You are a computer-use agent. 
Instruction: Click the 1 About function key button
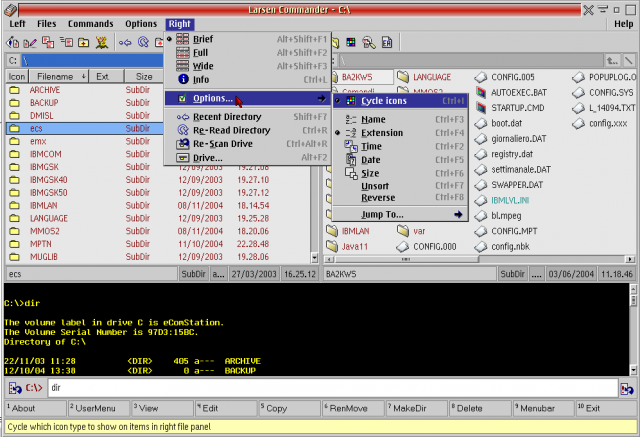click(x=36, y=408)
